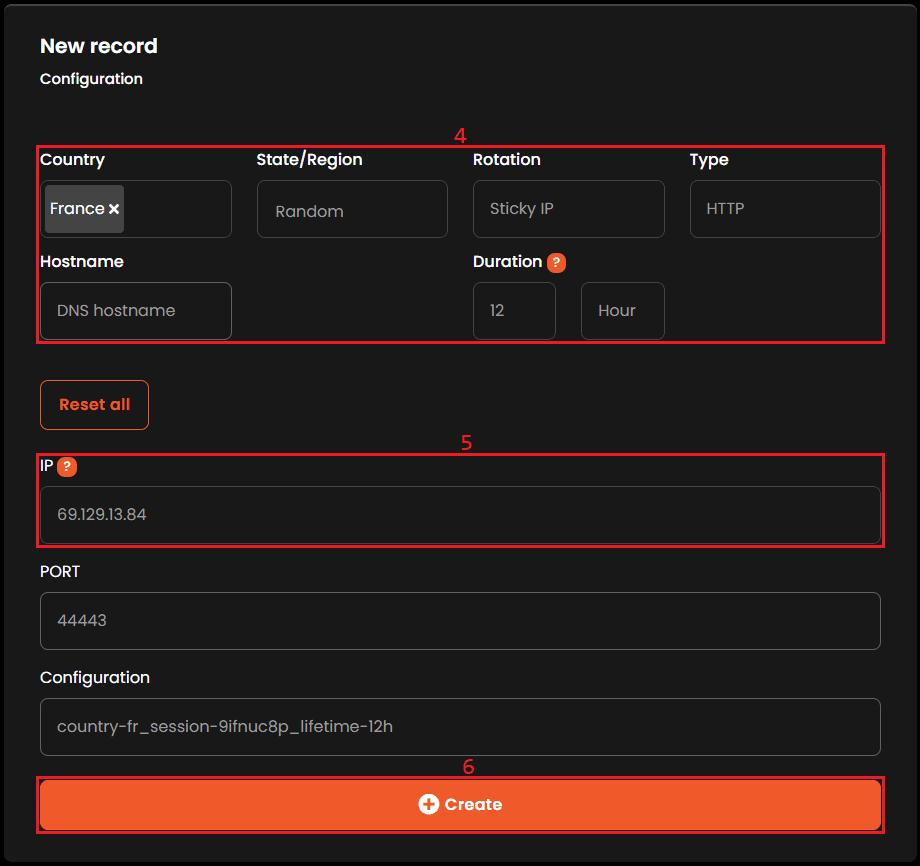Click the PORT field label

click(60, 571)
